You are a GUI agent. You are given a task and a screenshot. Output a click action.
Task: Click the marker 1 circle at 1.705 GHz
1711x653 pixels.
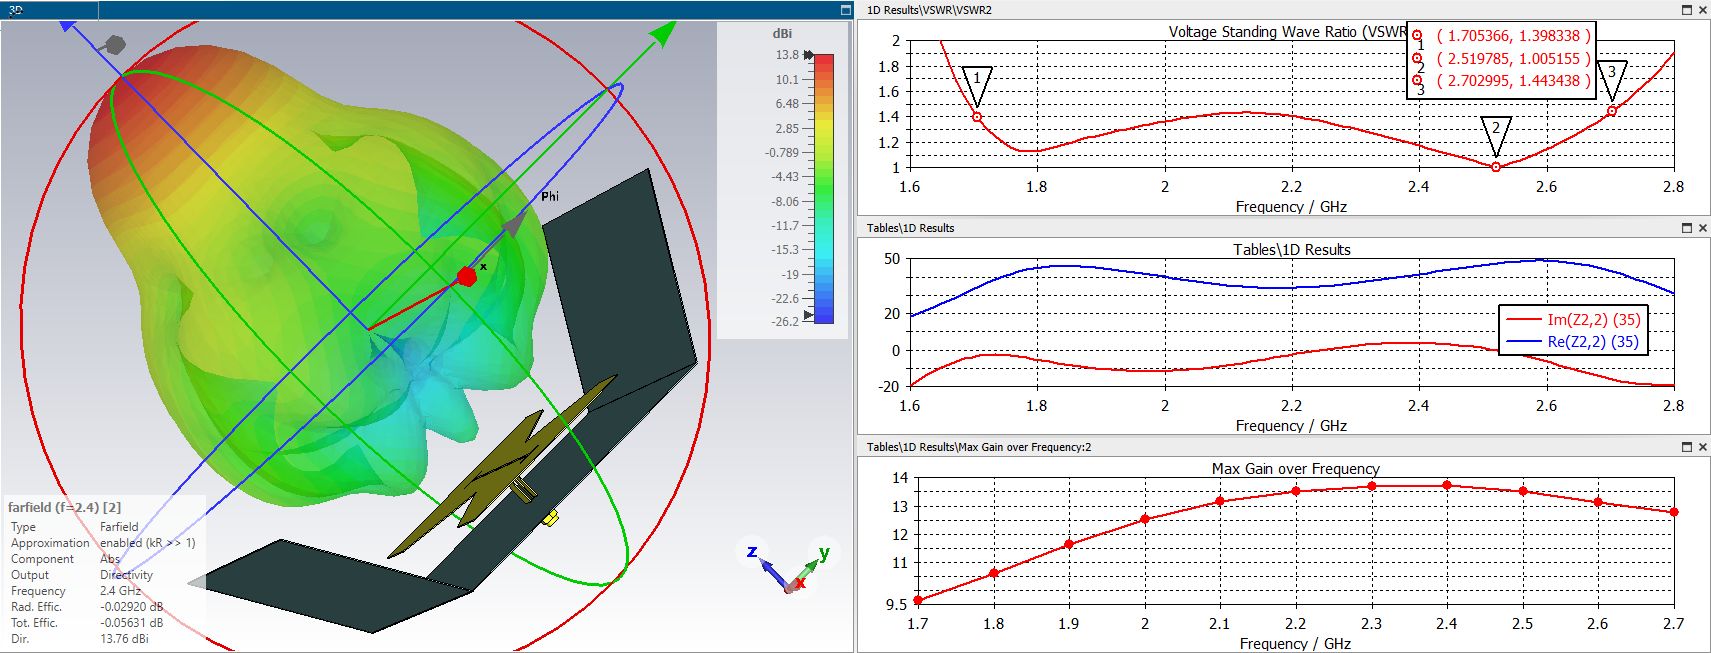[977, 117]
